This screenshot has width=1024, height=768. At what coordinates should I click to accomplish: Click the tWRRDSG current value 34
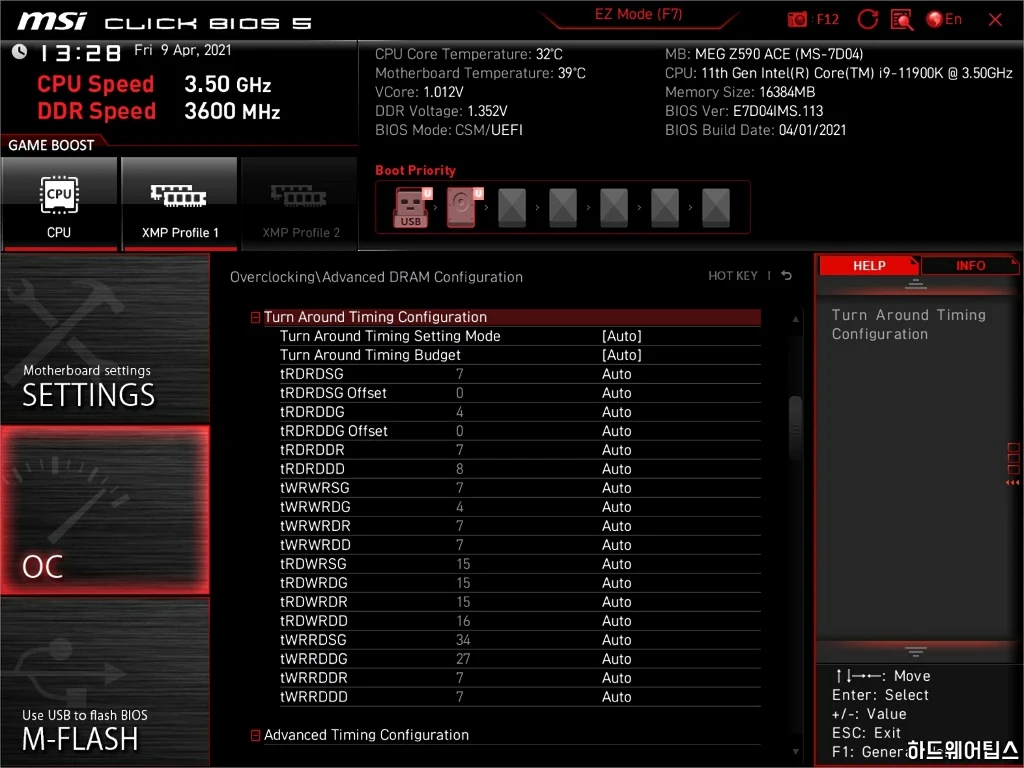point(463,640)
